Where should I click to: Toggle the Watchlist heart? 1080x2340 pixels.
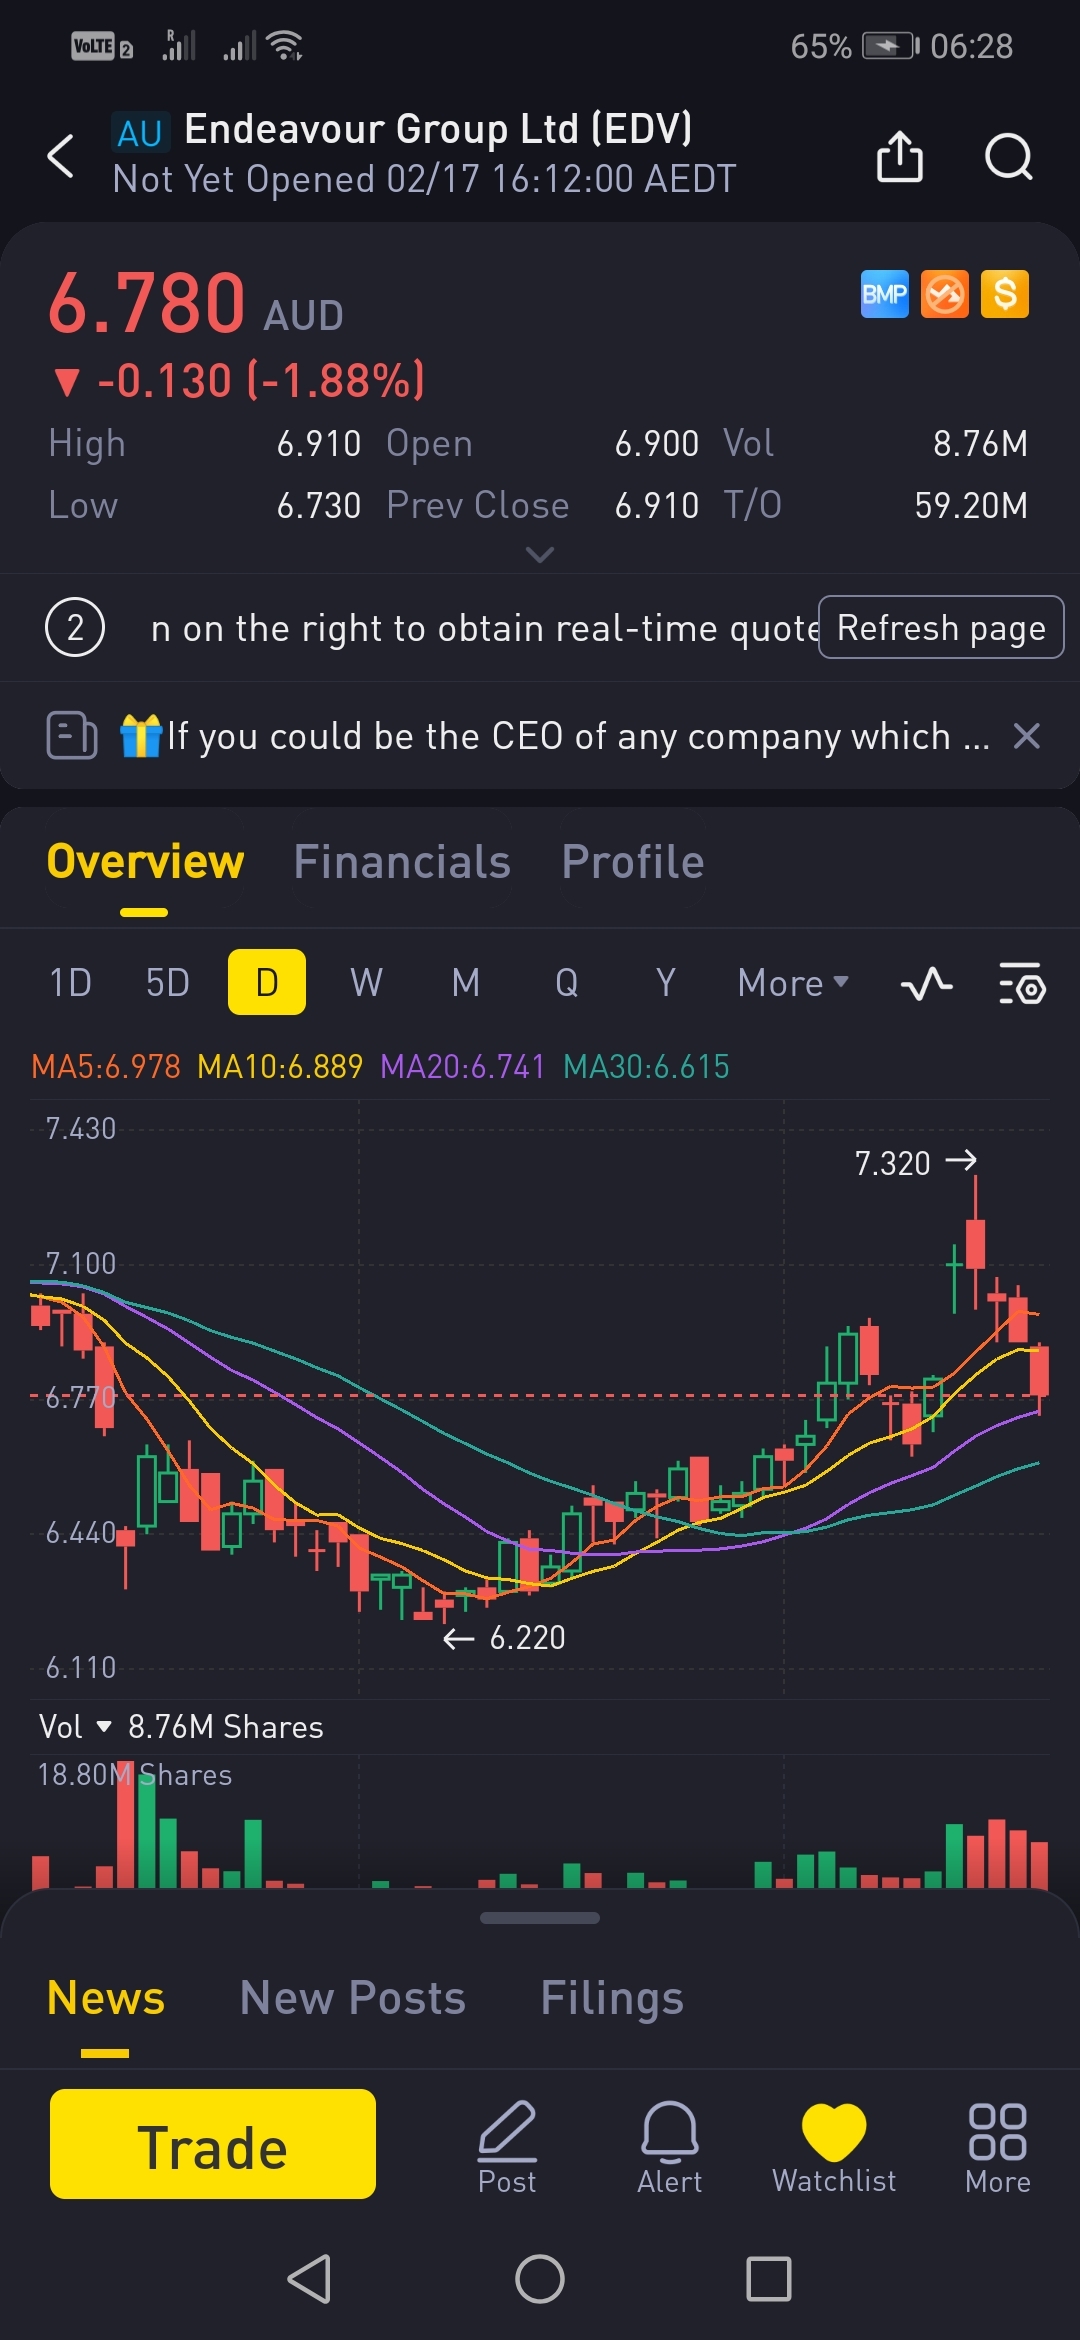pos(834,2145)
